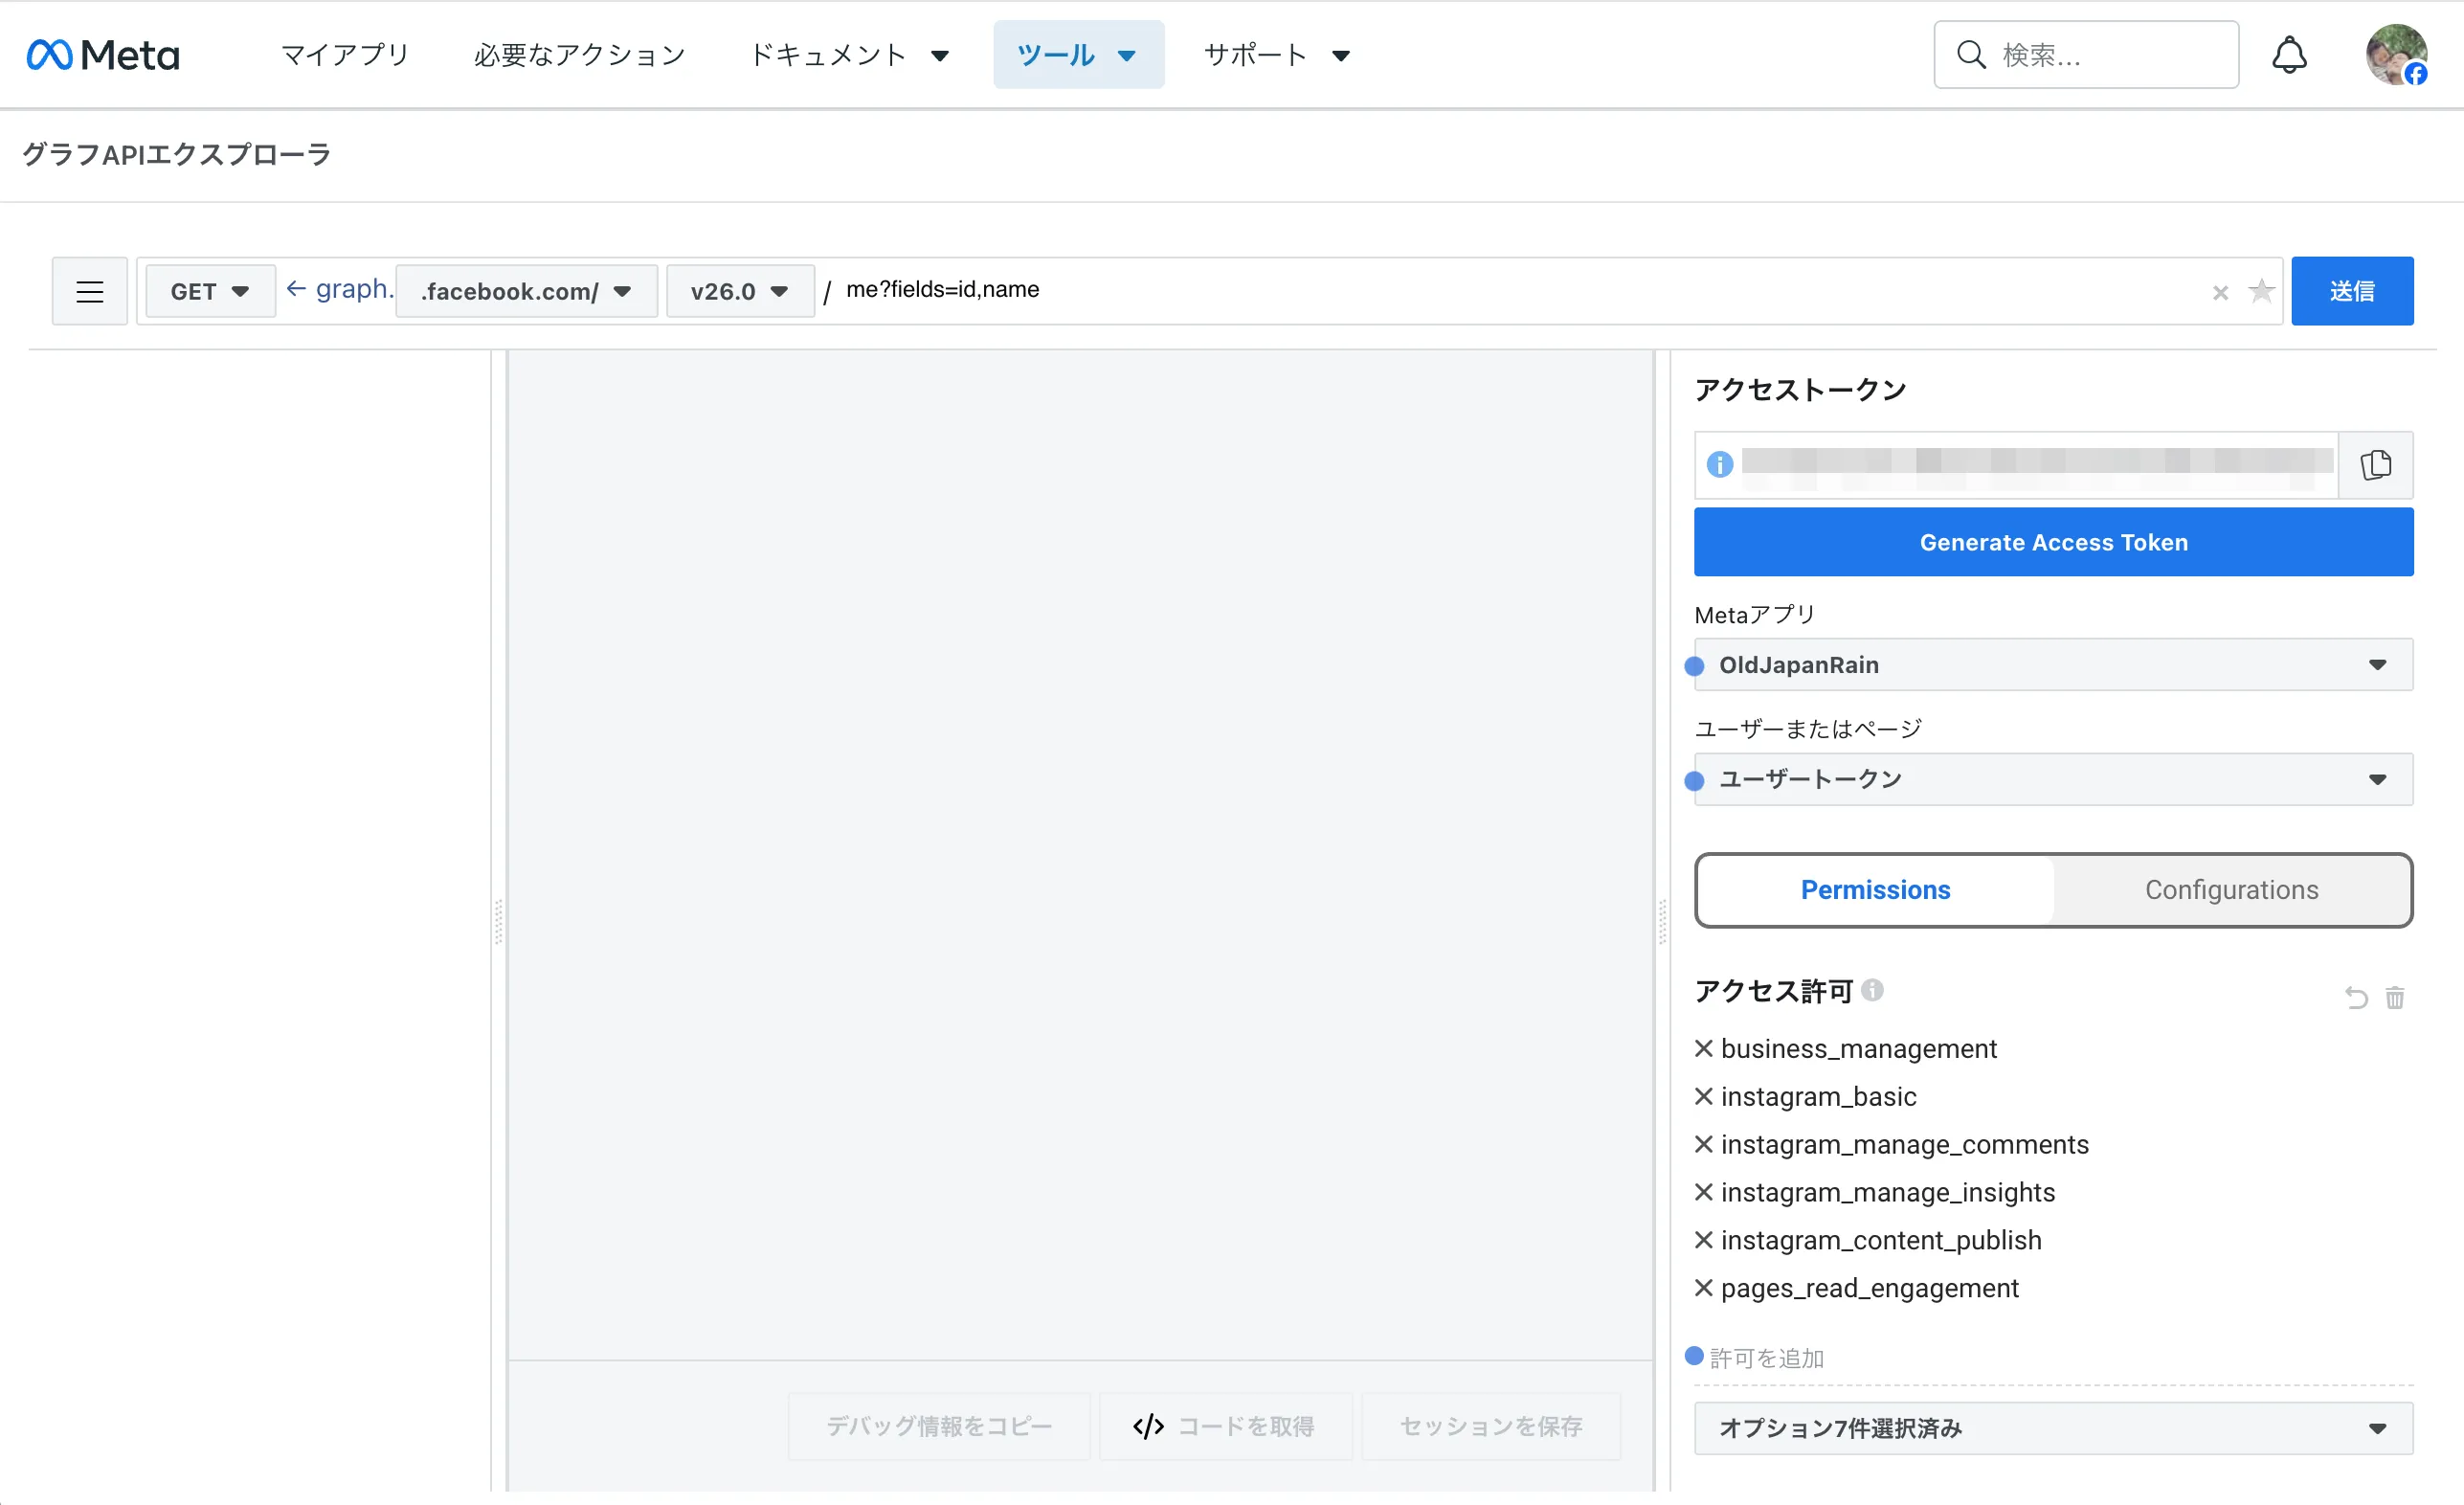
Task: Open 必要なアクション page
Action: coord(579,54)
